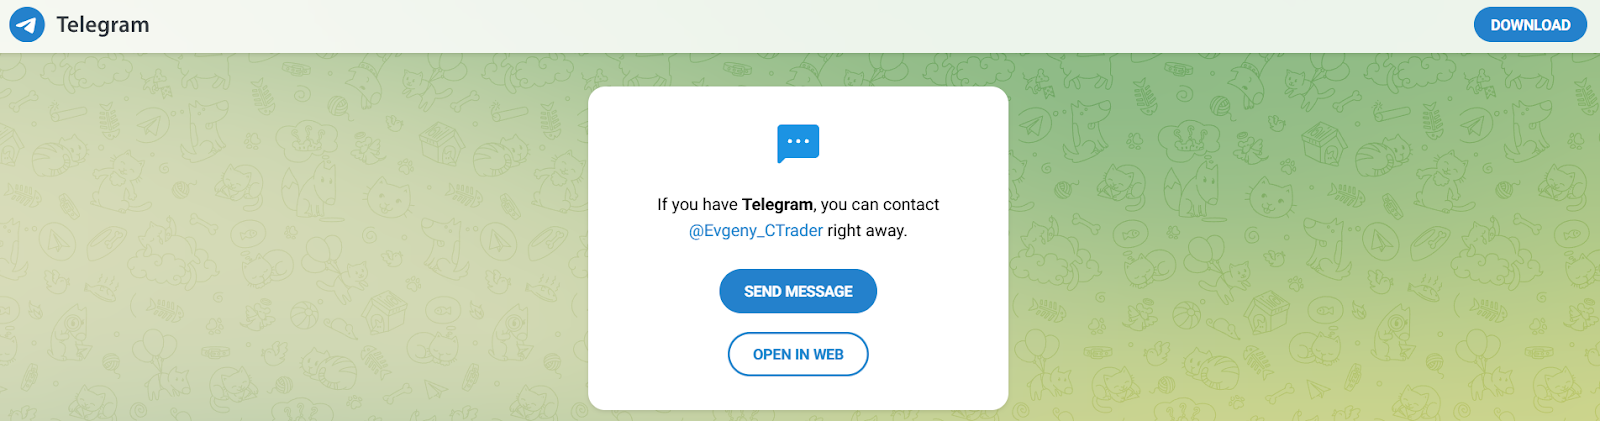
Task: Click the patterned background right of the card
Action: (x=1300, y=240)
